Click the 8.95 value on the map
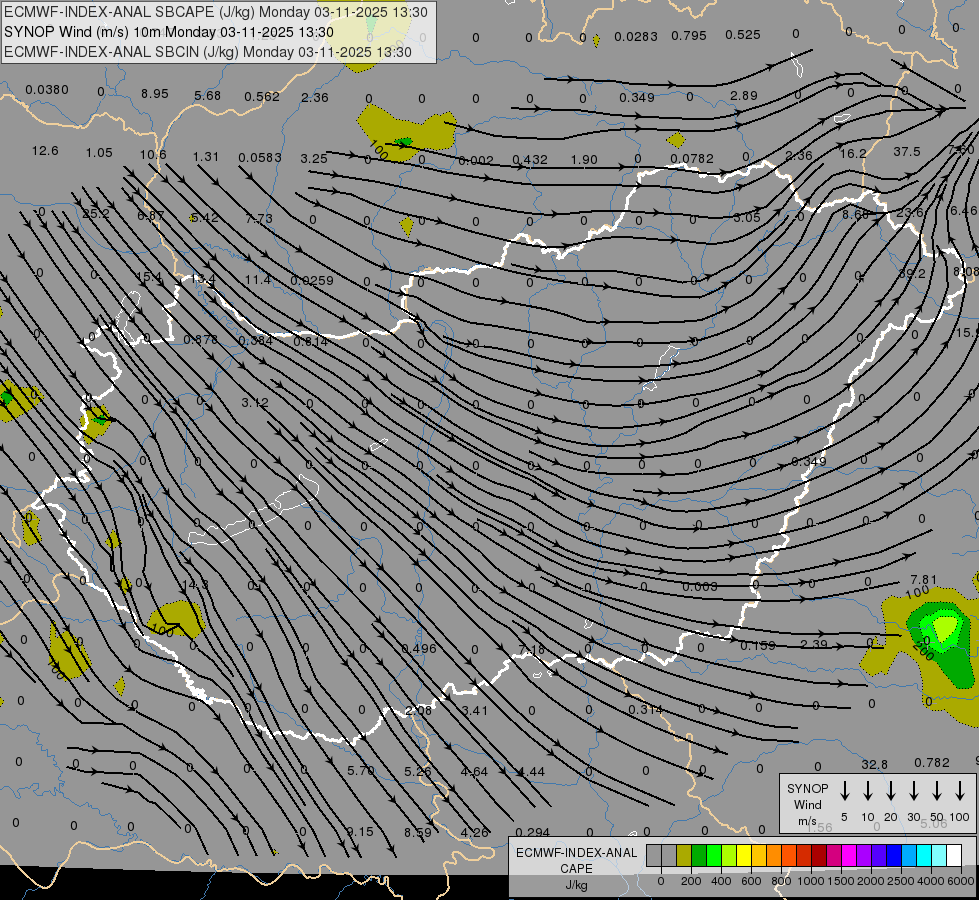This screenshot has width=979, height=900. pos(154,94)
